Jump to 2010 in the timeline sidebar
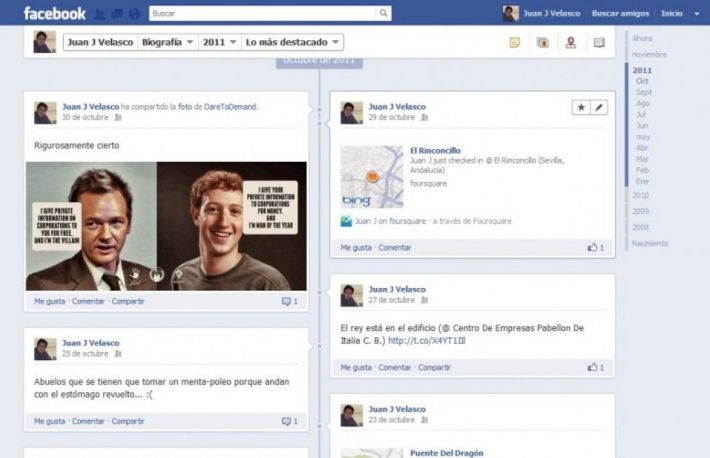The width and height of the screenshot is (710, 458). coord(640,195)
